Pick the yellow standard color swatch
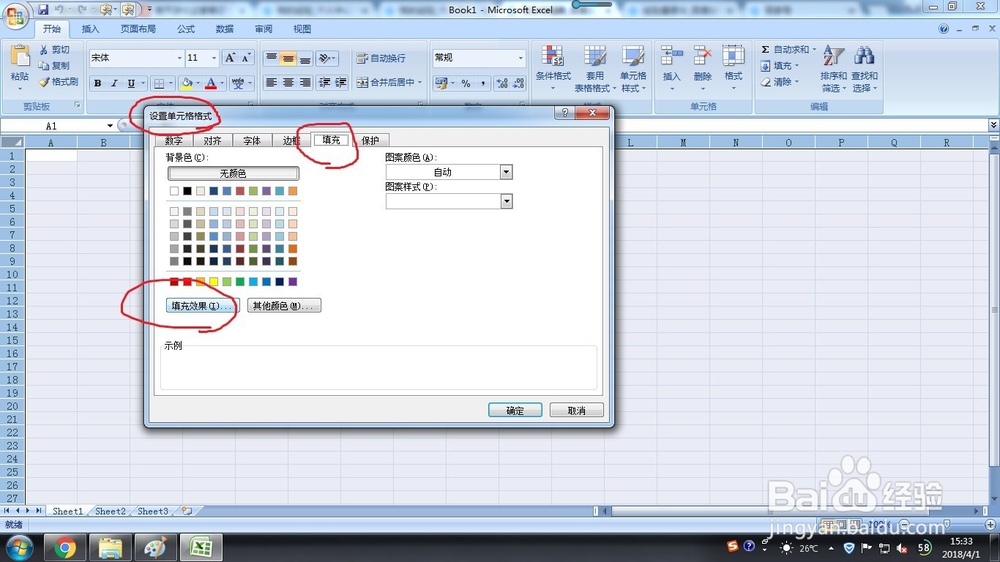Viewport: 1000px width, 562px height. 214,281
